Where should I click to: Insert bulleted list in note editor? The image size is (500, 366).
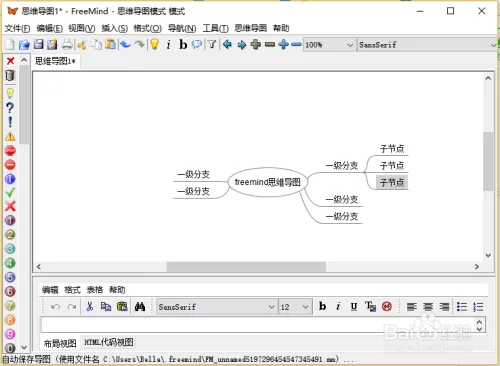[462, 307]
